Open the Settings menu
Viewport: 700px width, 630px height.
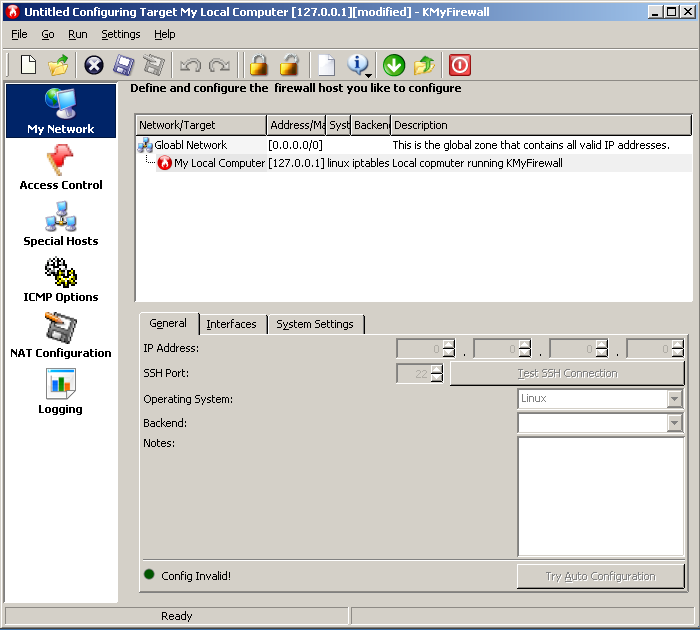pyautogui.click(x=121, y=34)
